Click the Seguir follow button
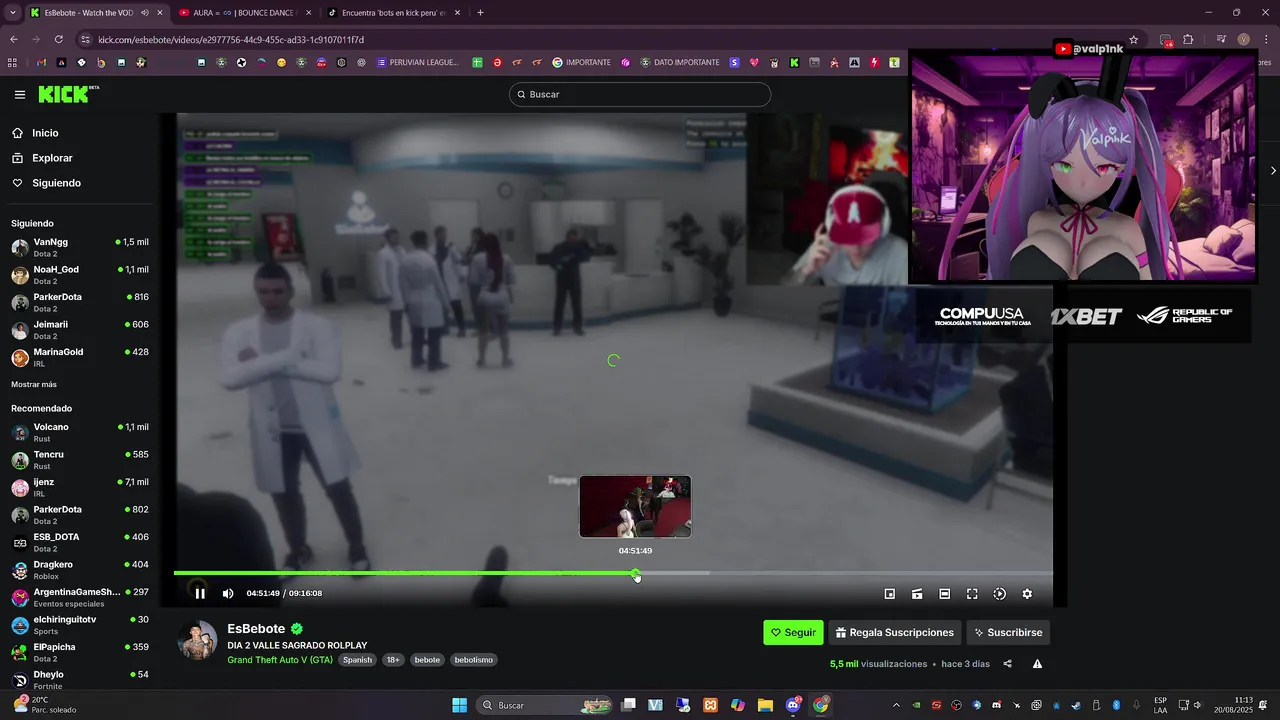Screen dimensions: 1280x720 [793, 633]
